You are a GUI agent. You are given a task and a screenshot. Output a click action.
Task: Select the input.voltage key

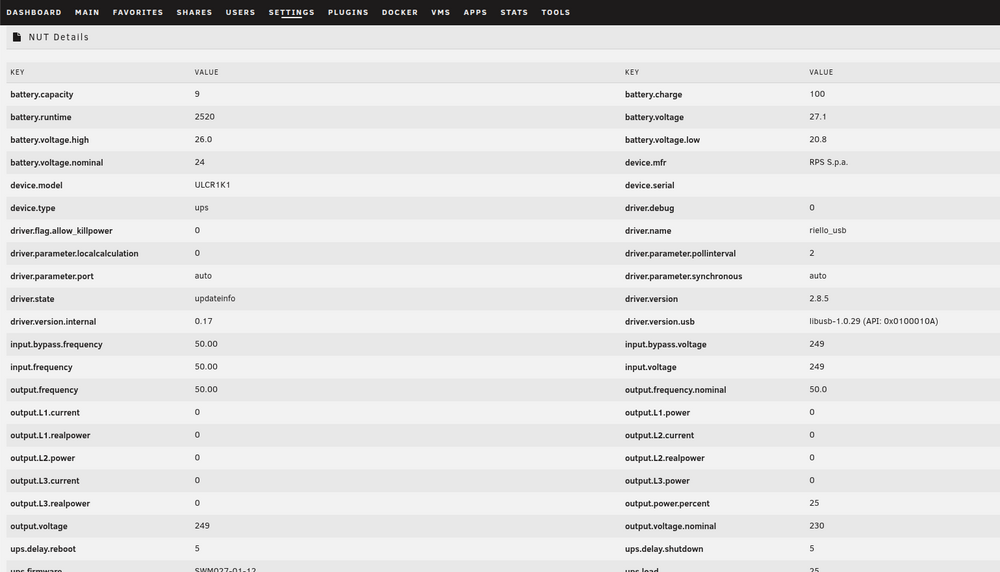coord(651,367)
